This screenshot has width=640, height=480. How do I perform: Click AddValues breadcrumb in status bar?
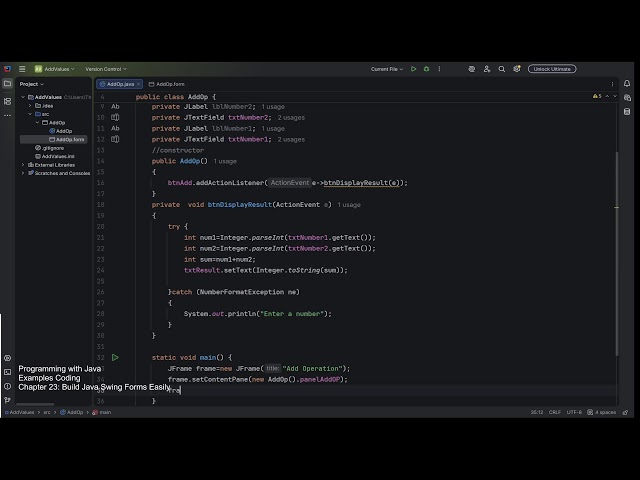coord(20,412)
